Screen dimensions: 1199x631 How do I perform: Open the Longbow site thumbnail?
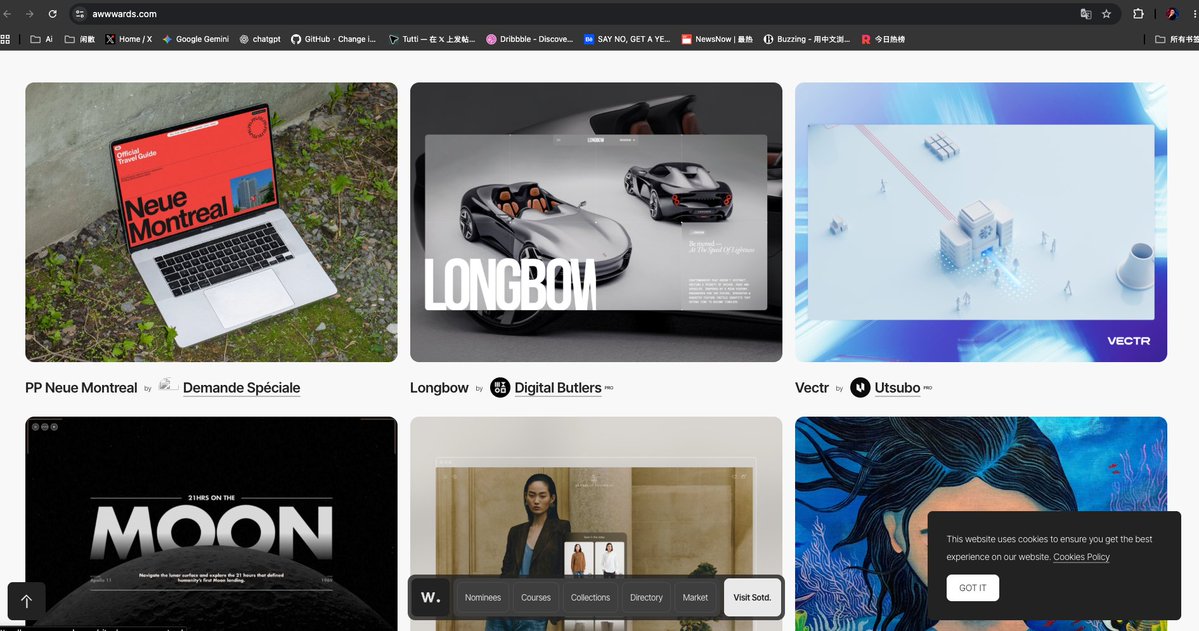pos(596,222)
